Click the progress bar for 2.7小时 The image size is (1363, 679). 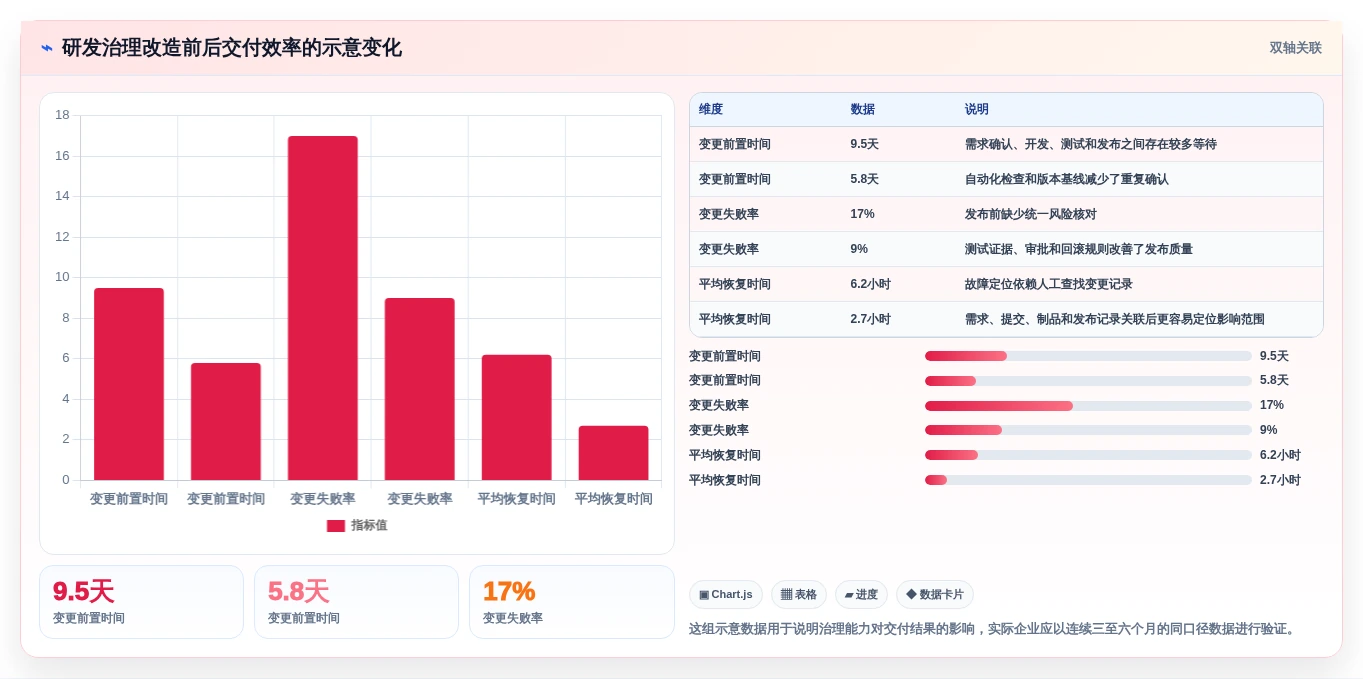coord(1088,480)
